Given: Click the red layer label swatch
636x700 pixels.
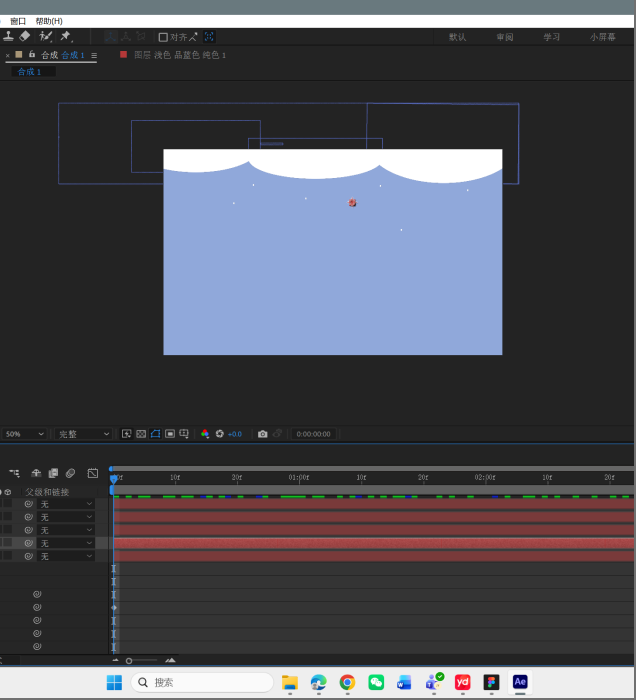Looking at the screenshot, I should (x=124, y=54).
